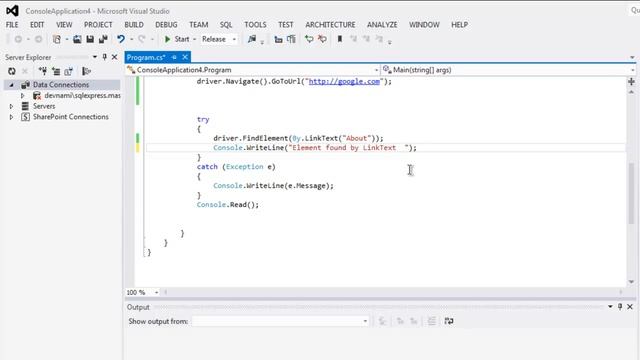Screen dimensions: 640x360
Task: Start debugging with the green Start arrow
Action: click(167, 39)
